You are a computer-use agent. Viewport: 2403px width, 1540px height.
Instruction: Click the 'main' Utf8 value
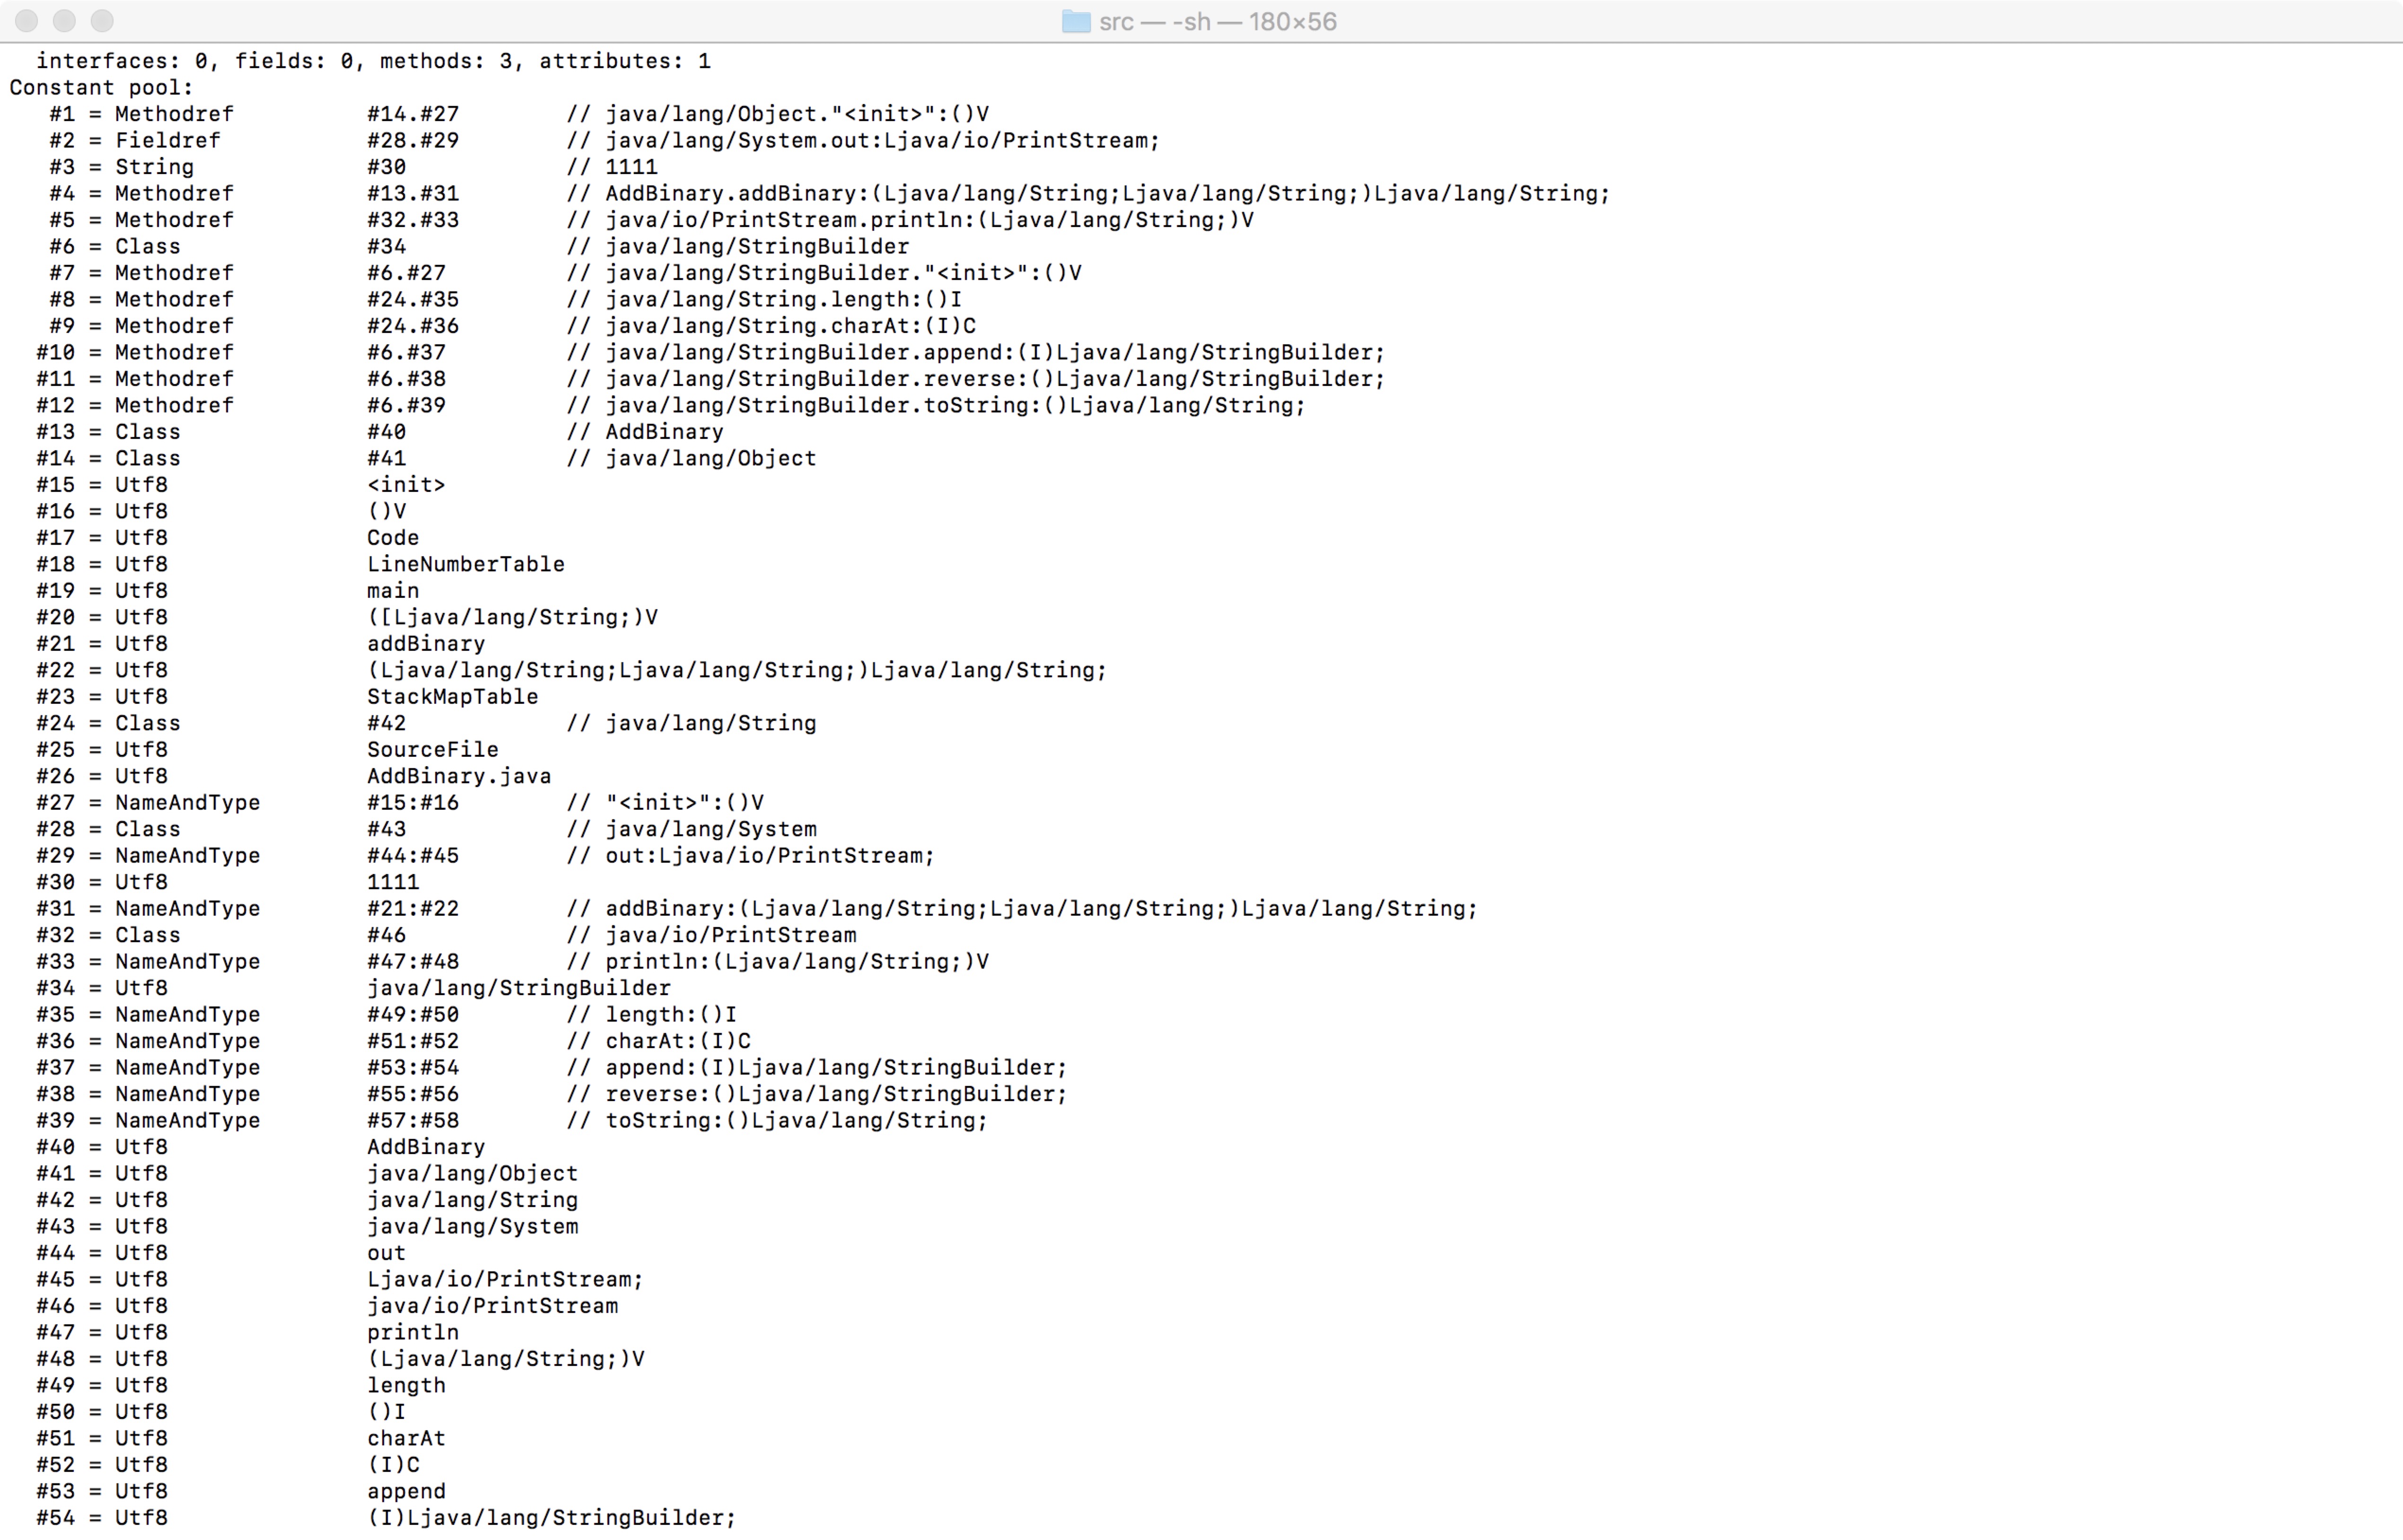click(393, 591)
